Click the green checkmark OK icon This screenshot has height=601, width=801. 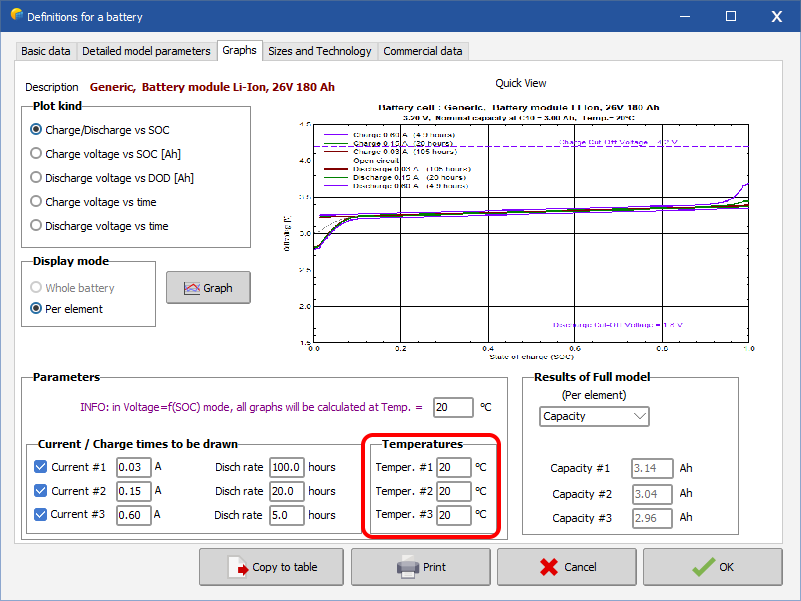point(703,567)
